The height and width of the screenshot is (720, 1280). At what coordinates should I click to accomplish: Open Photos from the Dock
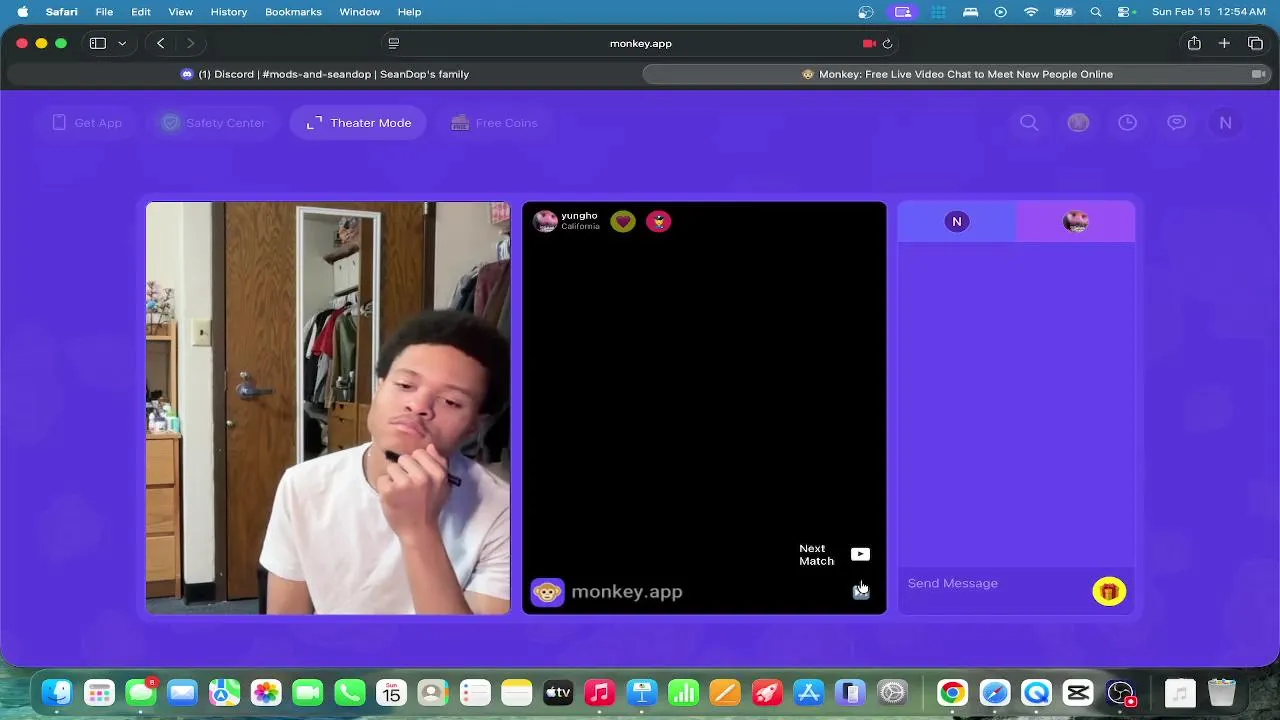(x=266, y=692)
